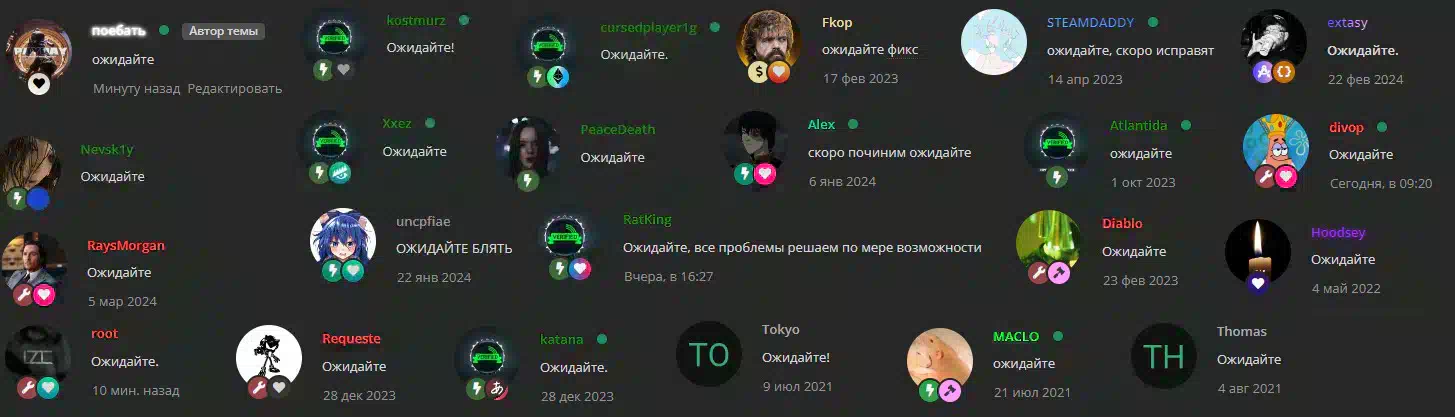This screenshot has height=417, width=1455.
Task: Click the lightning badge under PeaceDeath's avatar
Action: click(x=528, y=181)
